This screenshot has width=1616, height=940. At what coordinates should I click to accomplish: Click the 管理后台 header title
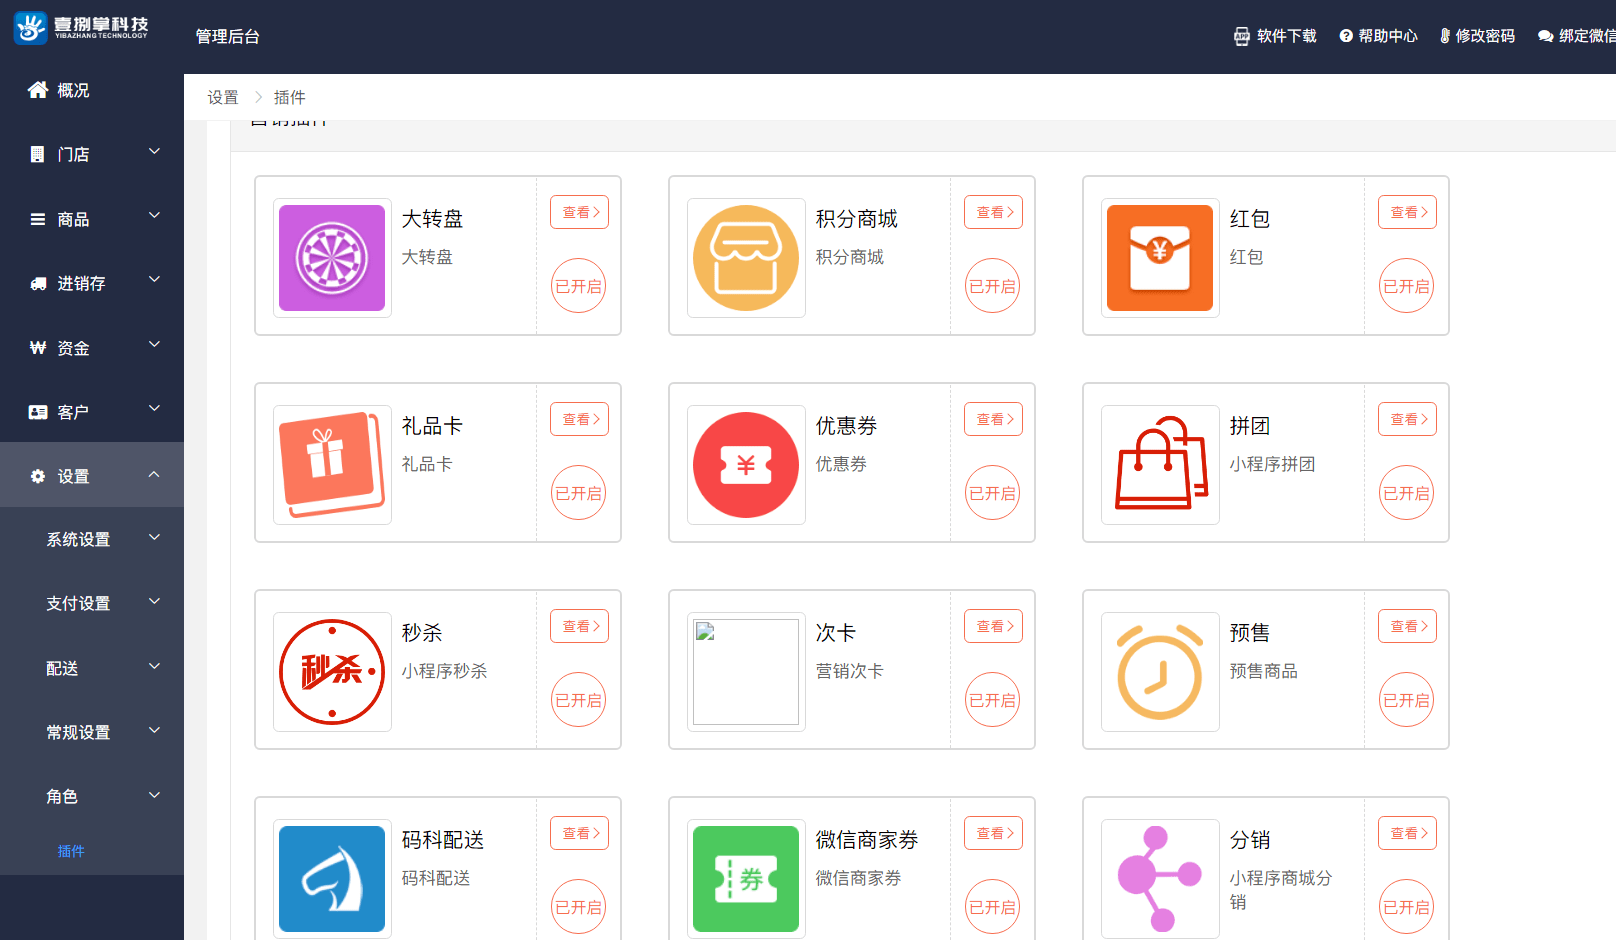click(228, 36)
